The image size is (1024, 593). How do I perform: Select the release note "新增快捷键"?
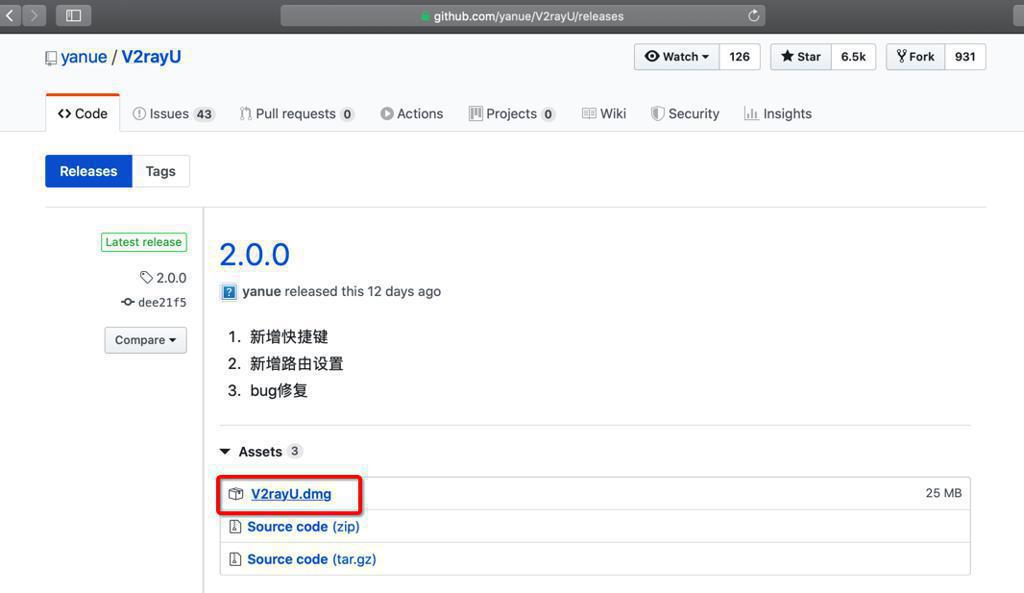[x=289, y=337]
